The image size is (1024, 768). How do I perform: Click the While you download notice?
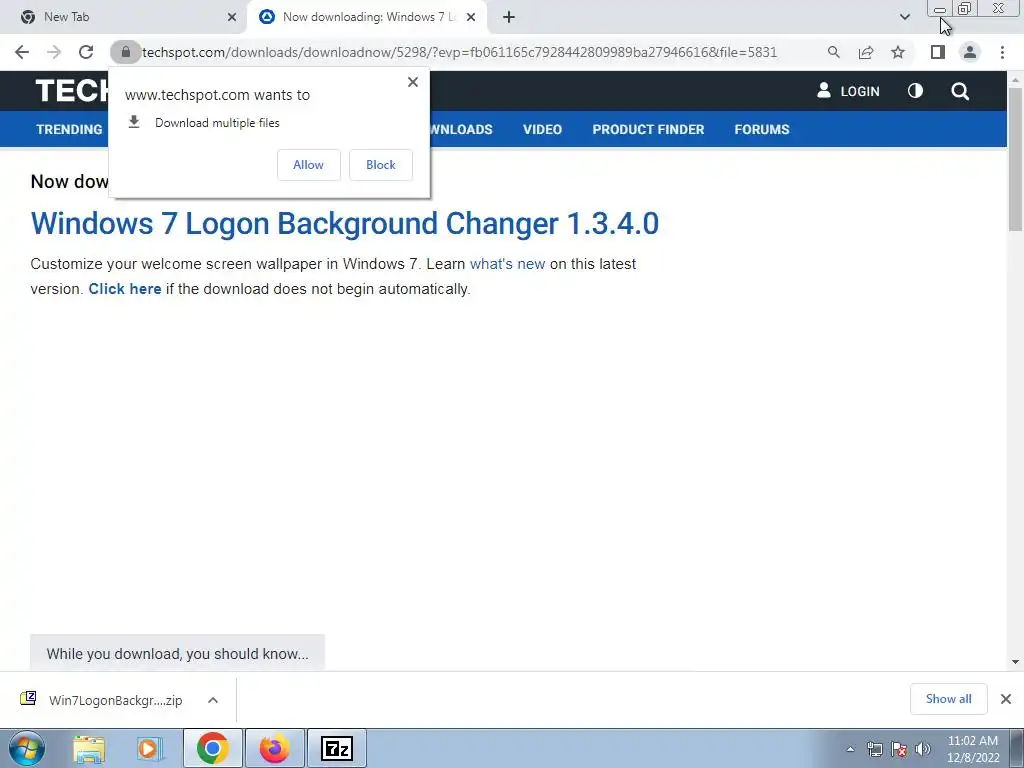click(177, 653)
